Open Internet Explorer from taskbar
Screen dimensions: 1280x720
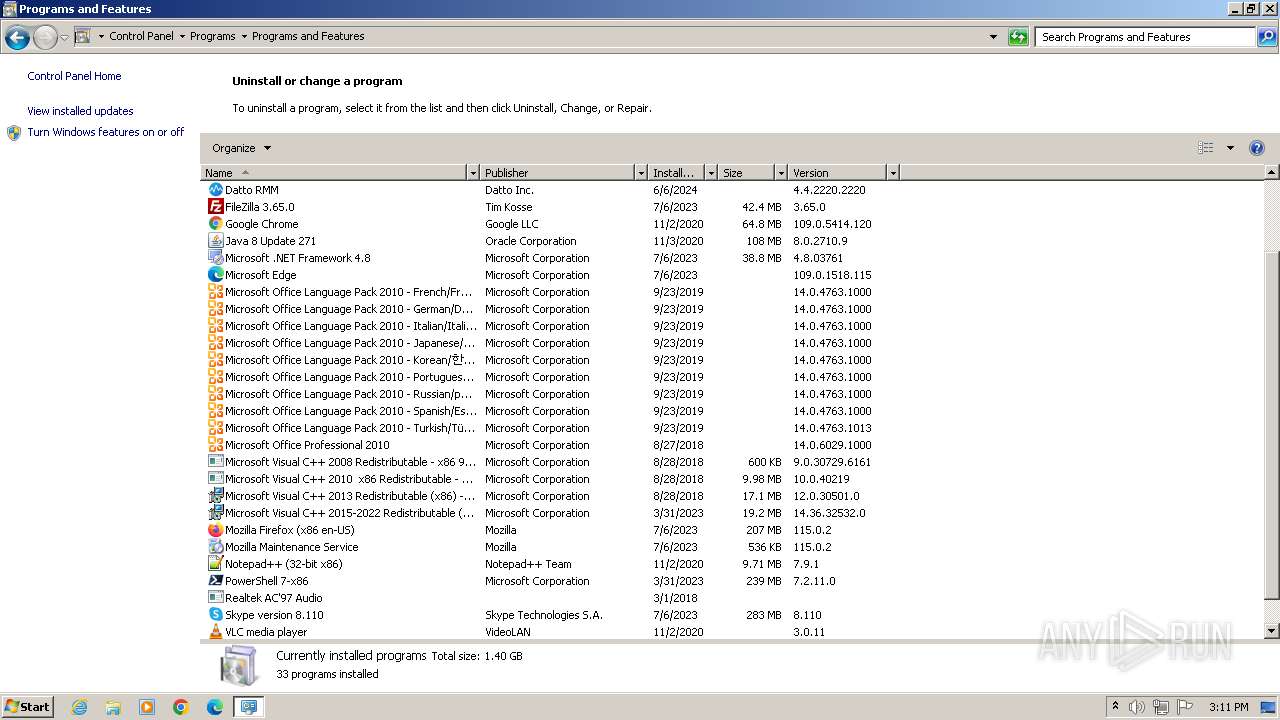click(x=79, y=707)
